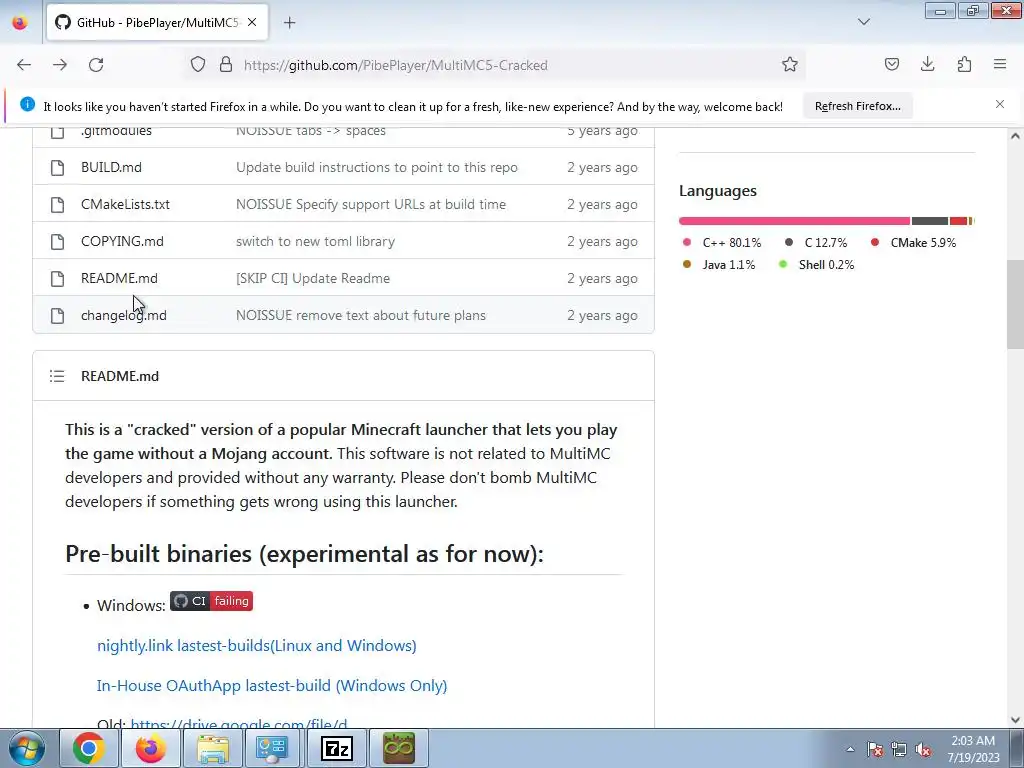Click the muted volume speaker tray icon
Screen dimensions: 1024x768
(x=923, y=749)
